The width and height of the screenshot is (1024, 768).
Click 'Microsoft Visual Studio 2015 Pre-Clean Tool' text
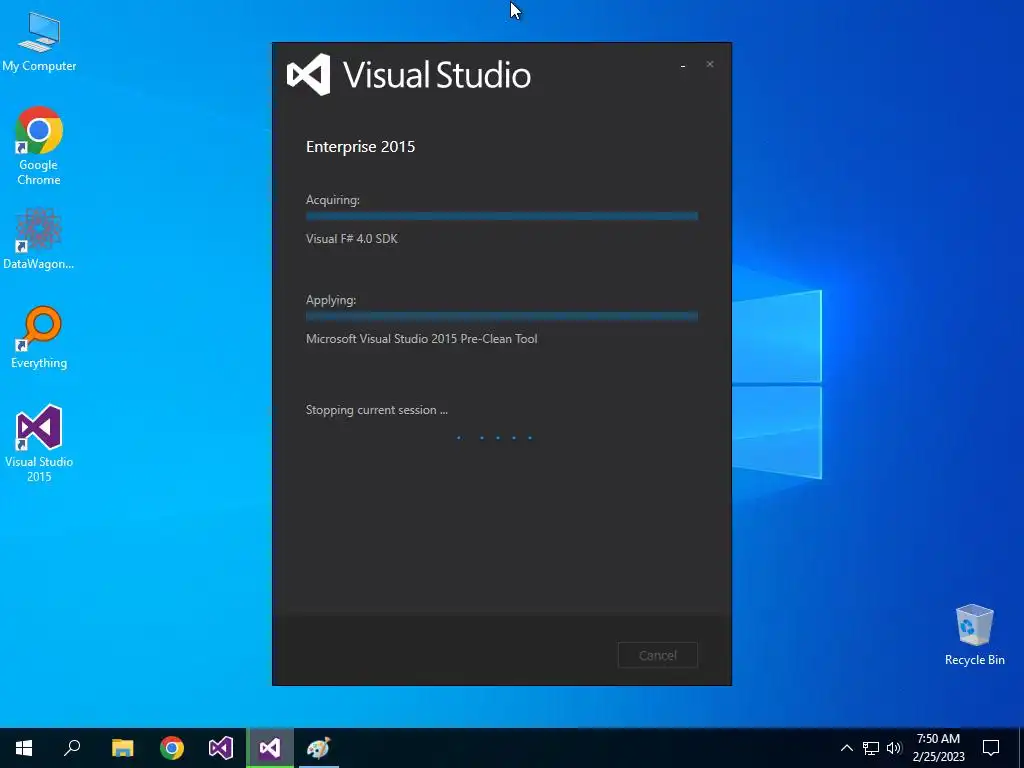point(422,339)
